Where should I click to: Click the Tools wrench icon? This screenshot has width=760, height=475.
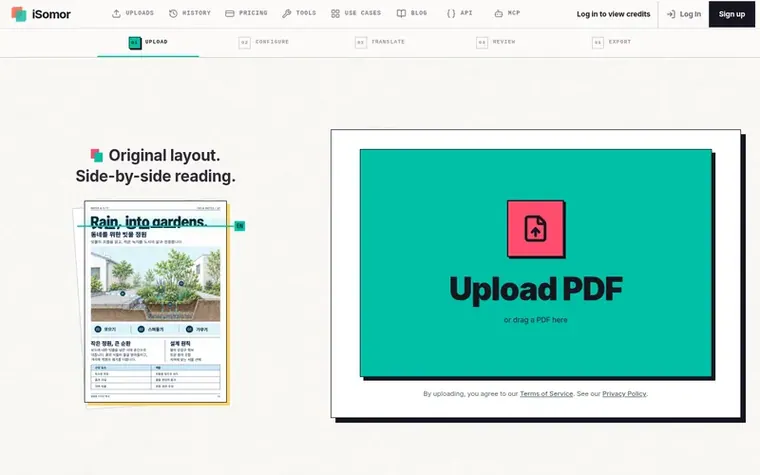(x=286, y=14)
